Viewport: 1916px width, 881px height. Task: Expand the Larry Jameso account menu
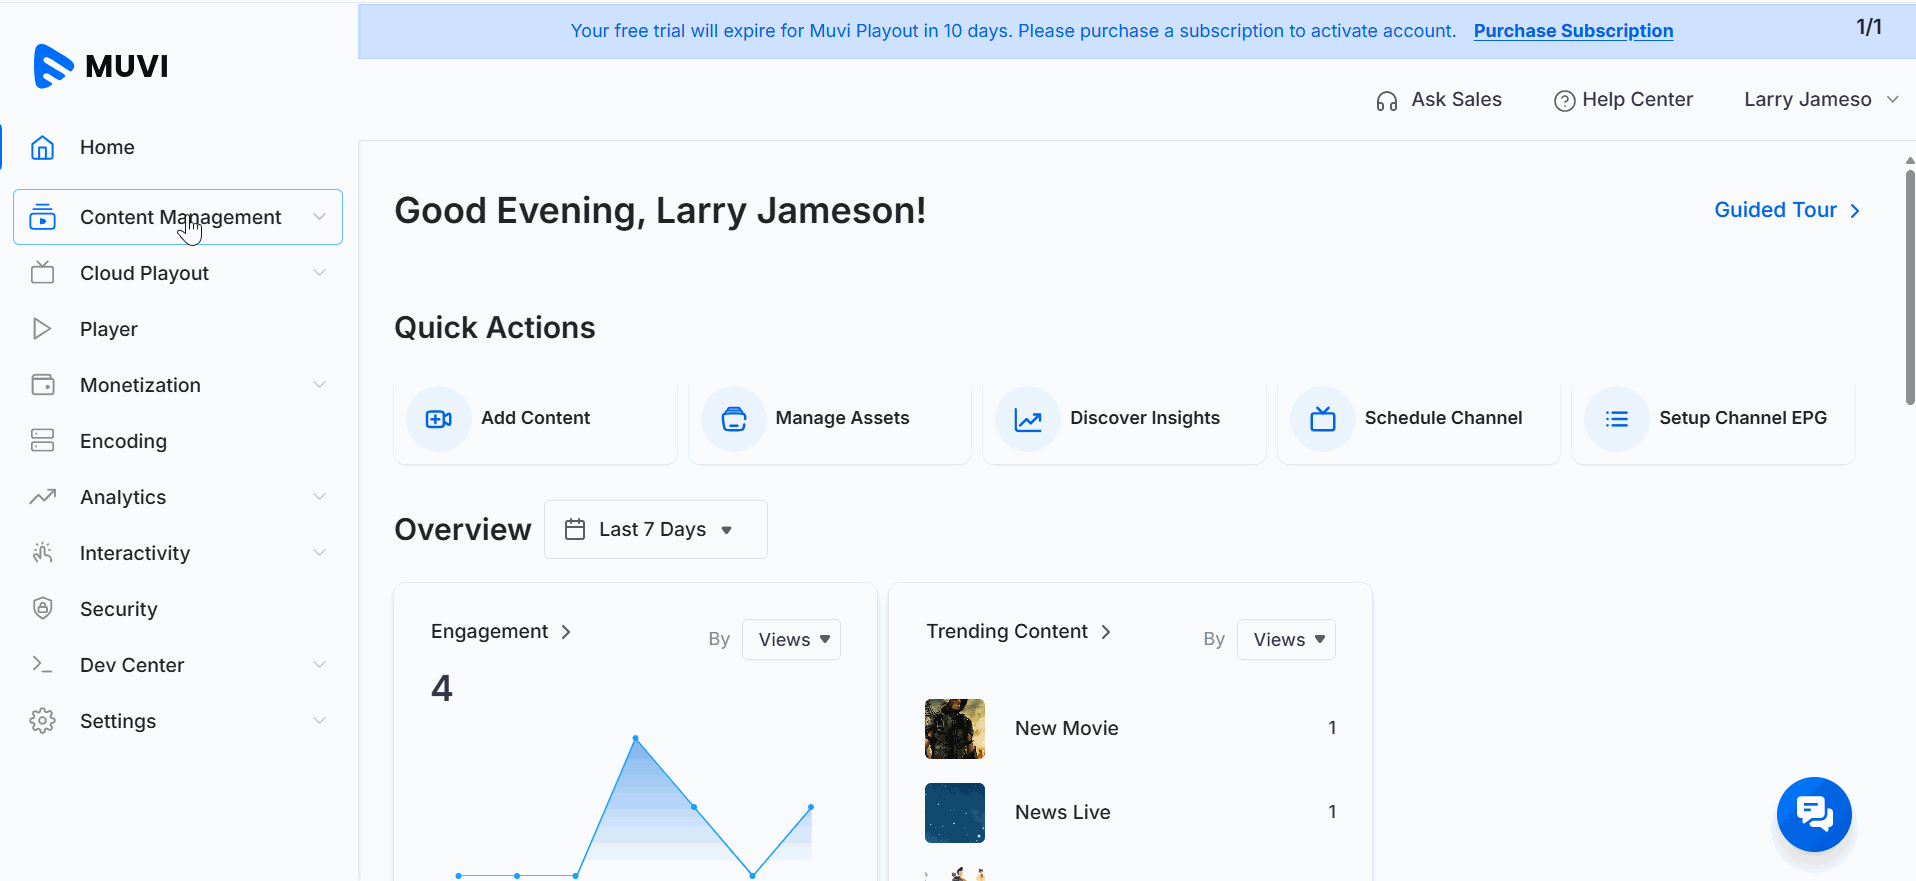(1820, 100)
